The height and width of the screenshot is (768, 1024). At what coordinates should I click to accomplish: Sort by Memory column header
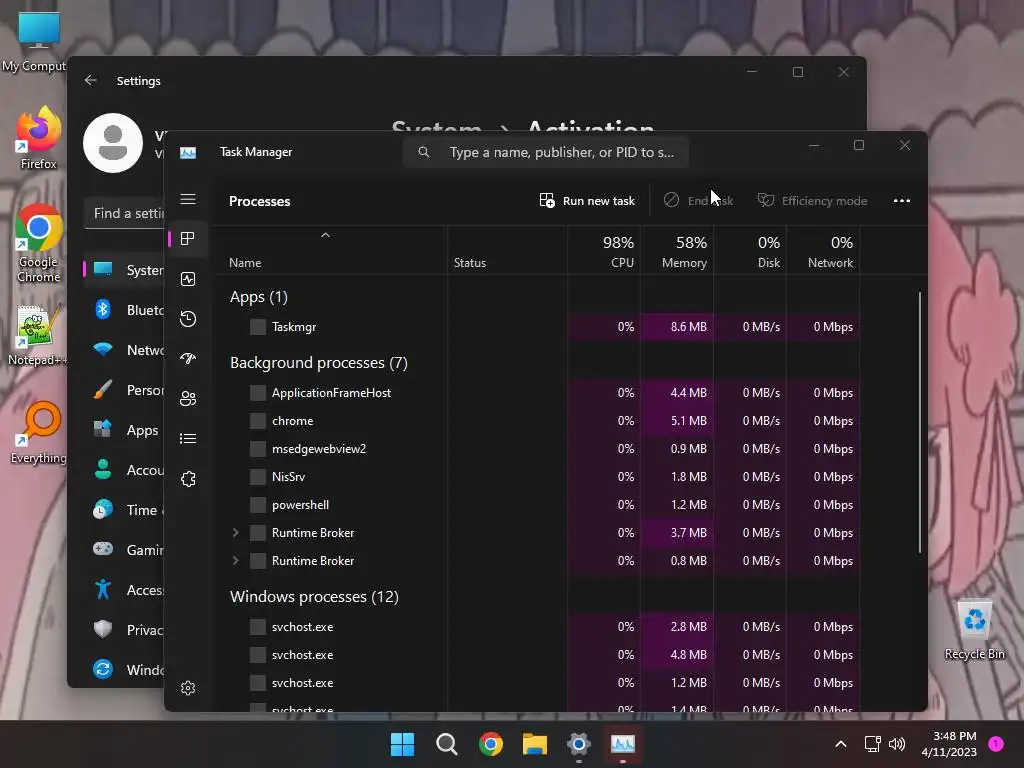coord(677,251)
